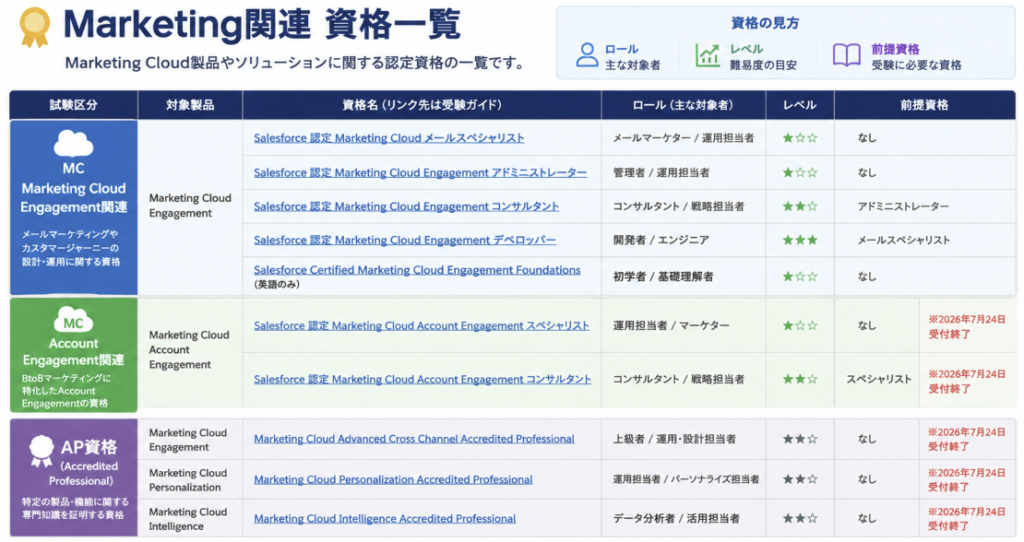This screenshot has height=542, width=1024.
Task: Open Marketing Cloud Engagement Foundations link
Action: [417, 270]
